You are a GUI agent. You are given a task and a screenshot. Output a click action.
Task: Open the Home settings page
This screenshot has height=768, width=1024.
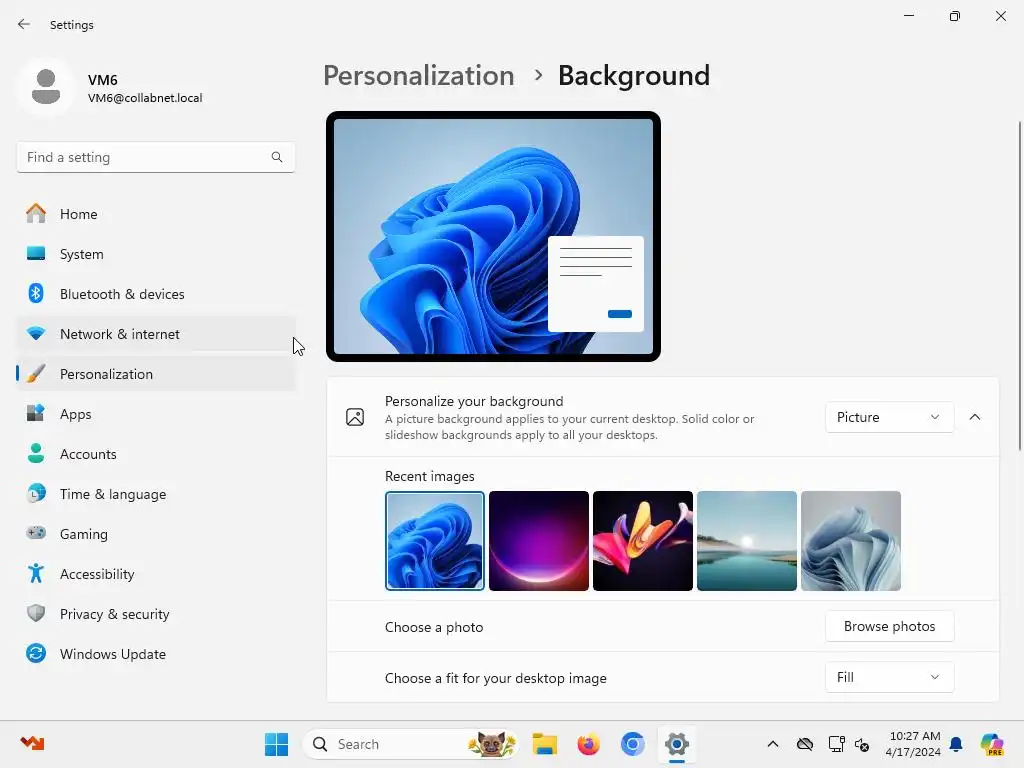155,214
